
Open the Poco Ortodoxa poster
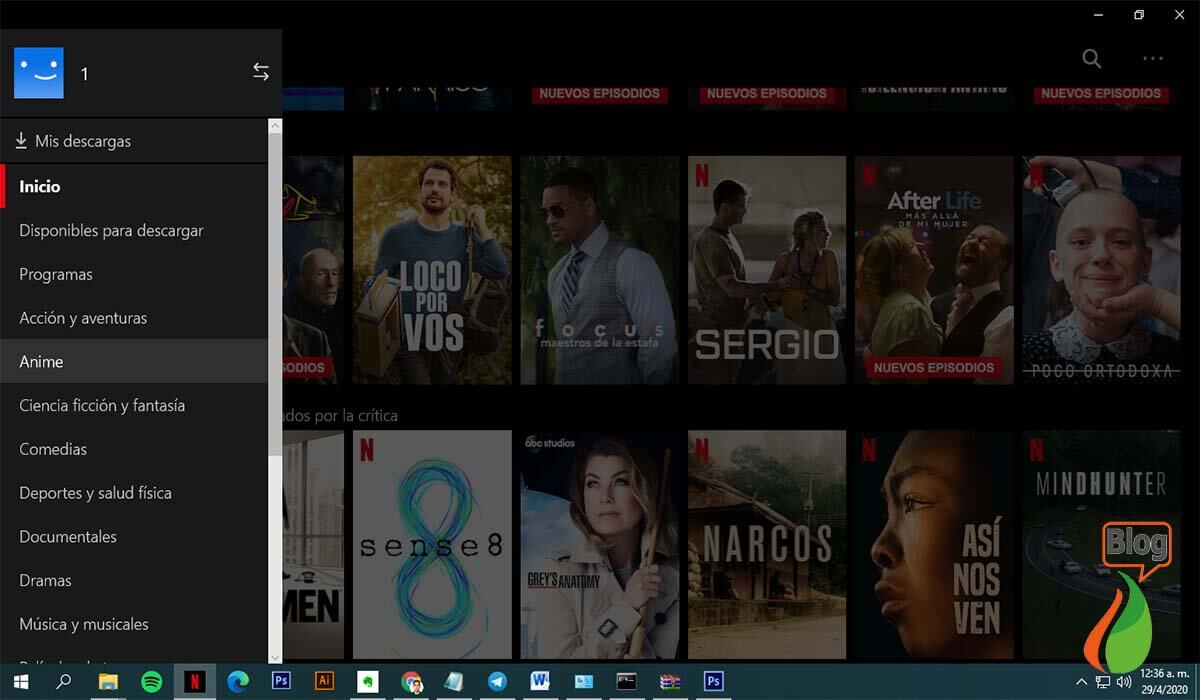coord(1101,270)
